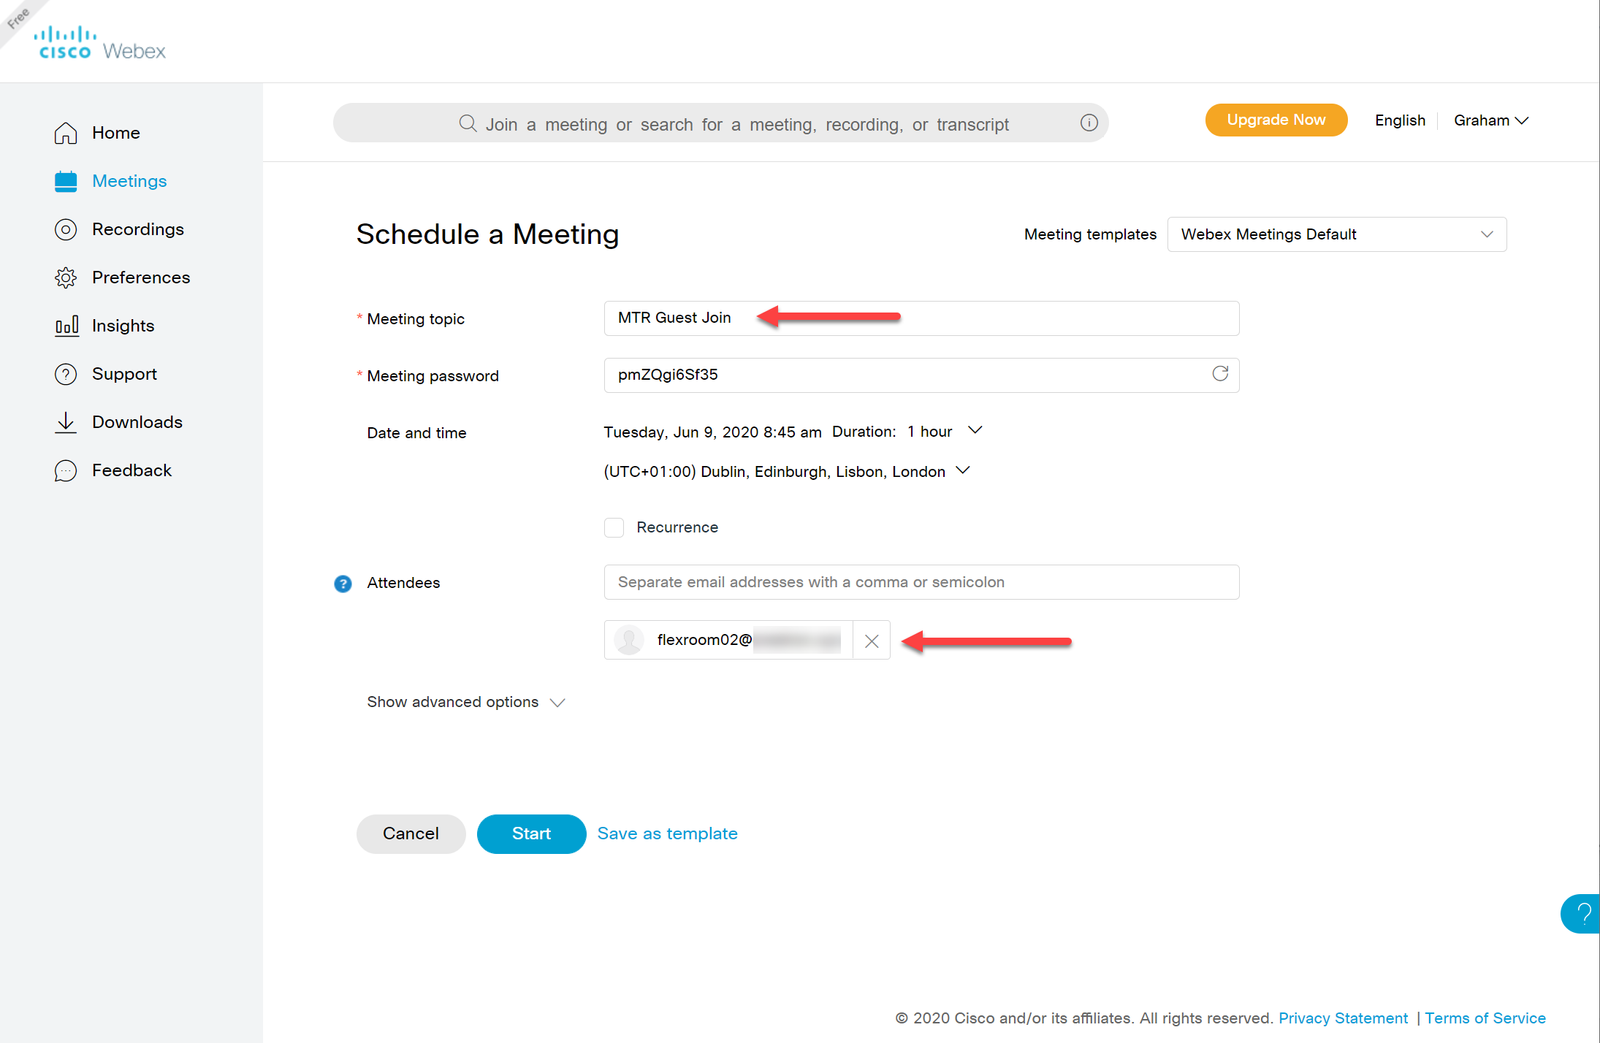Open Preferences settings
The height and width of the screenshot is (1043, 1600).
point(140,277)
